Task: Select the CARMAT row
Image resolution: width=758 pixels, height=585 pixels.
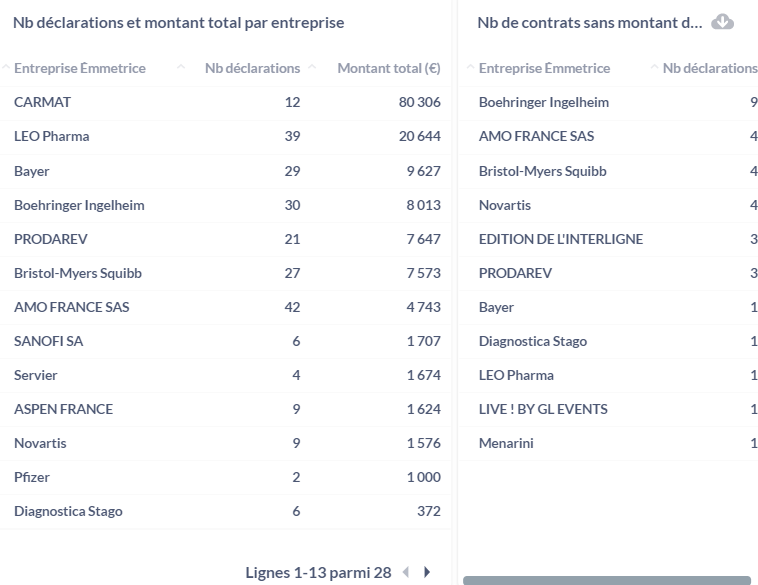Action: coord(225,102)
